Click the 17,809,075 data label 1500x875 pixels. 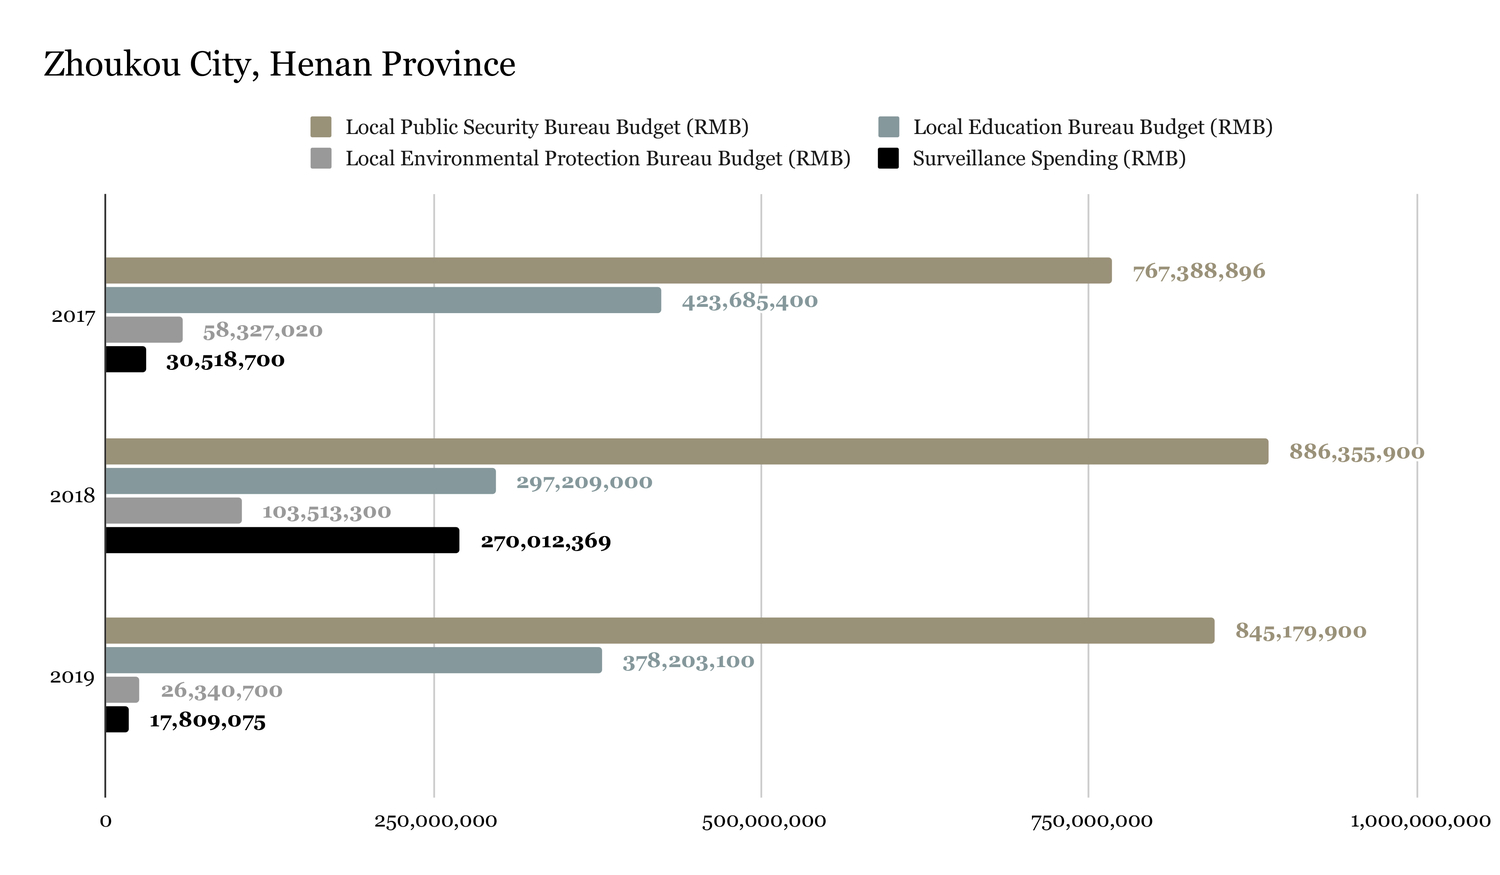(x=207, y=721)
